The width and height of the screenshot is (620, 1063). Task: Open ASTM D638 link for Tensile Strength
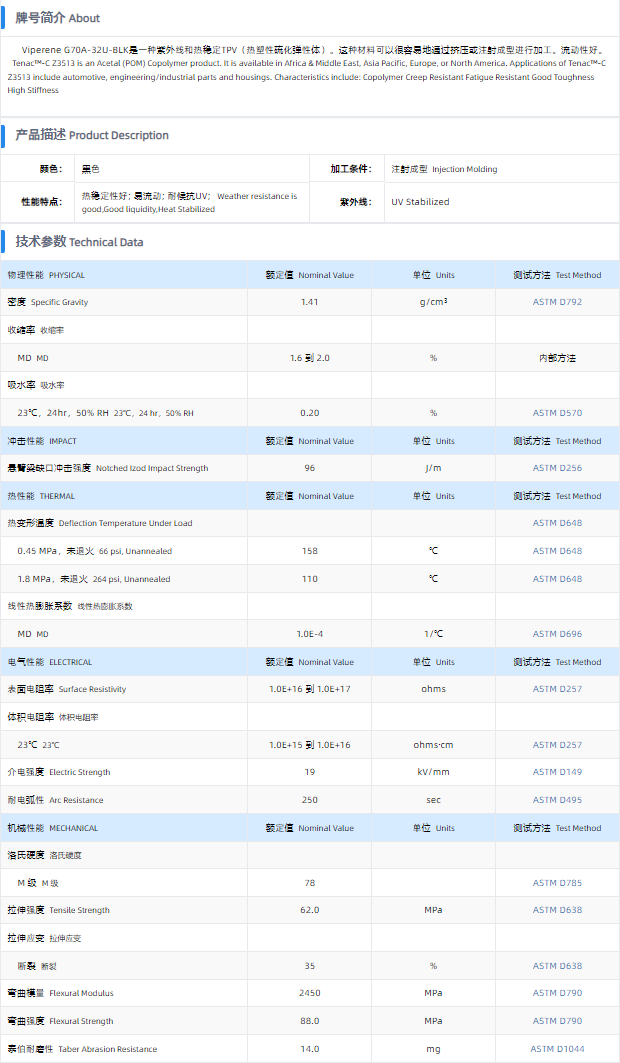click(557, 910)
